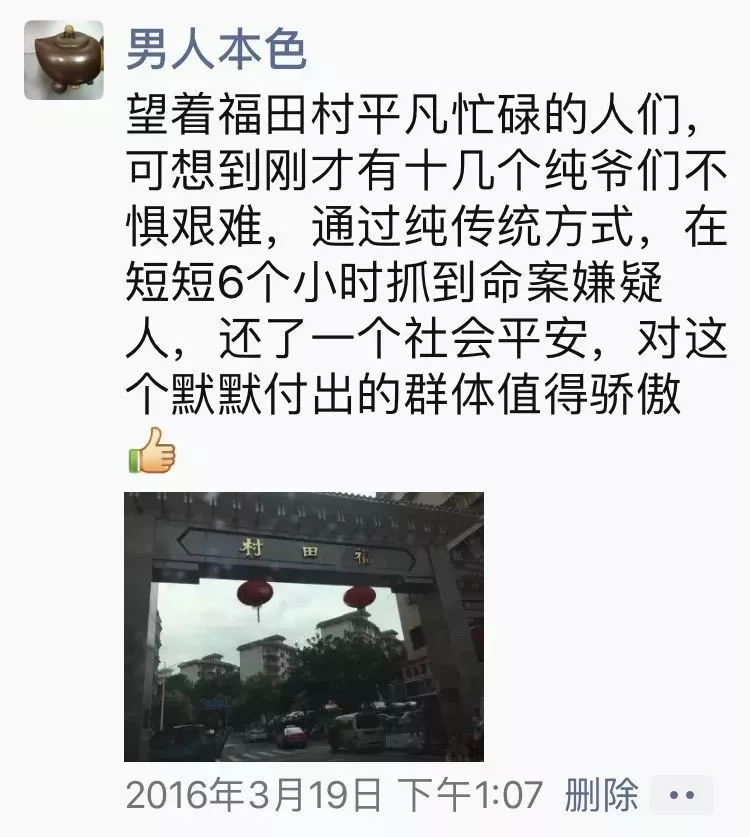Click the thumbs-up emoji in the post
The width and height of the screenshot is (750, 837).
pyautogui.click(x=152, y=451)
